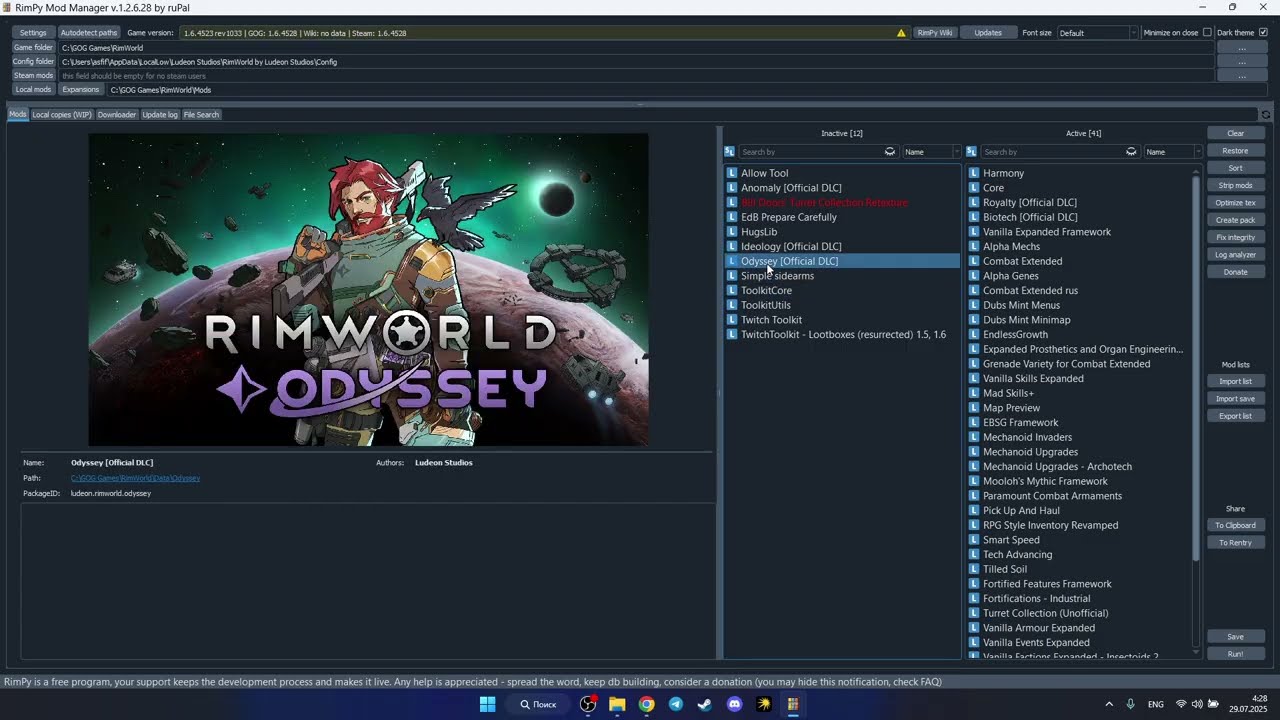Toggle the eye icon in Active search box
Screen dimensions: 1280x720
[1131, 152]
